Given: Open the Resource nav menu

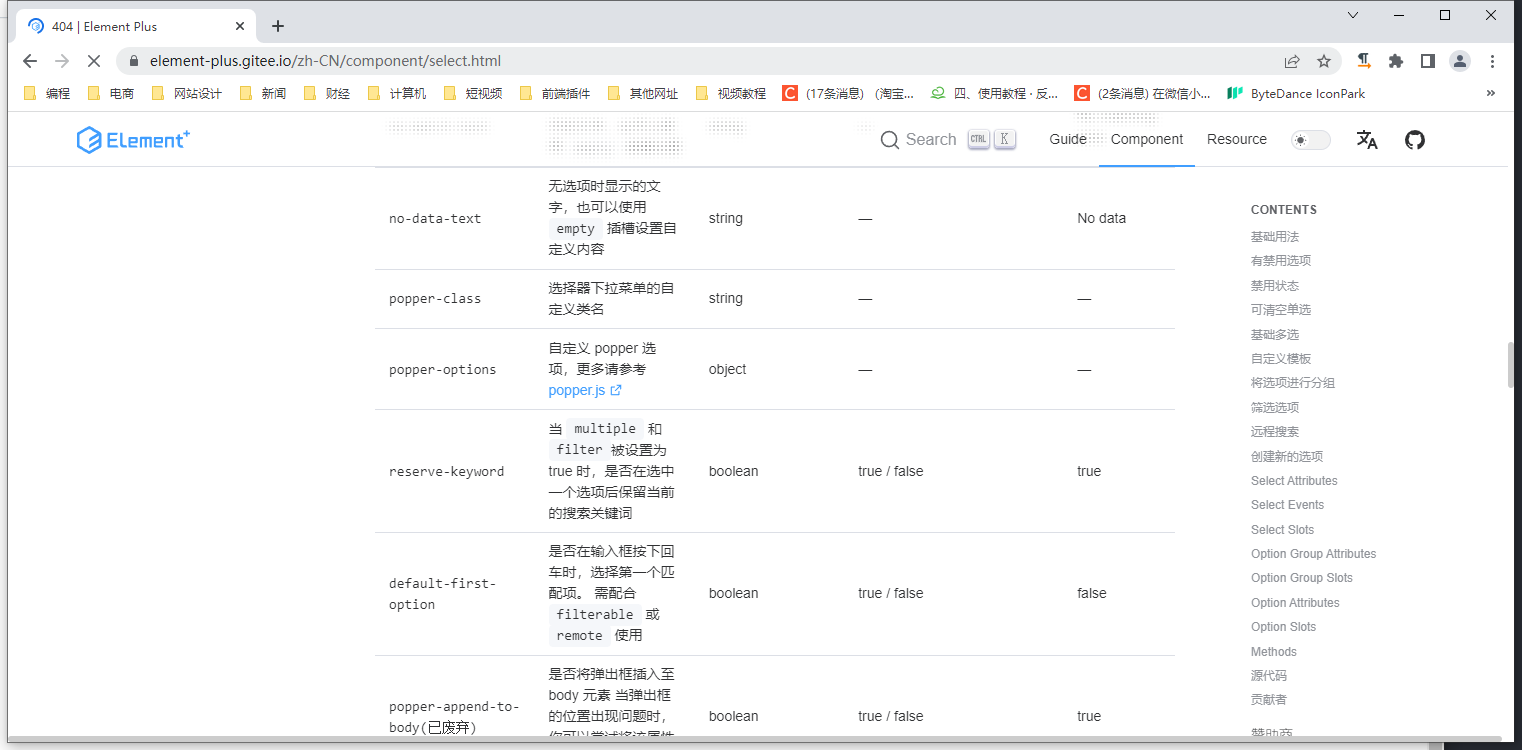Looking at the screenshot, I should (1237, 139).
